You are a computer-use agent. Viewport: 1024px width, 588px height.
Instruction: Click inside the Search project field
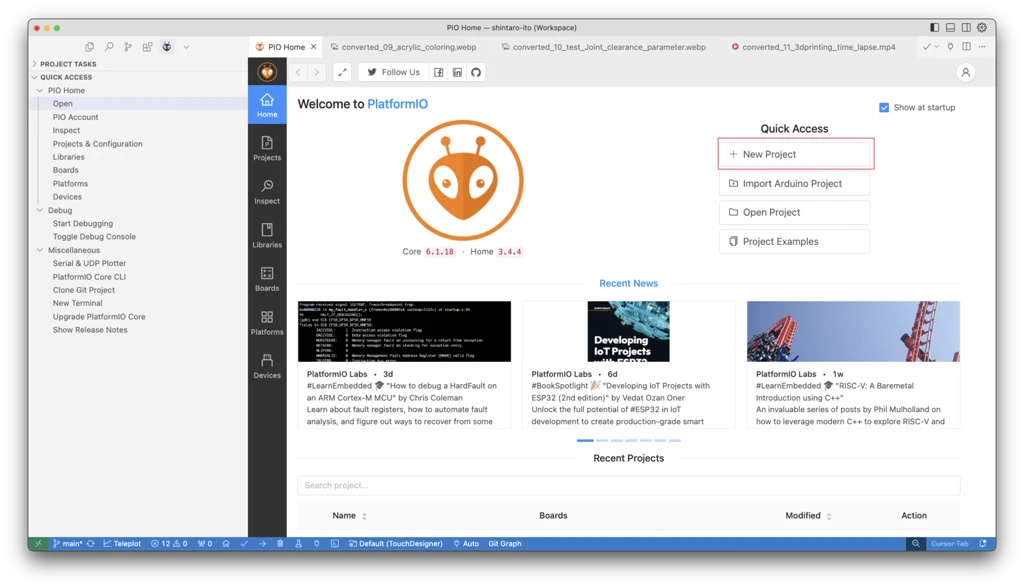(628, 485)
